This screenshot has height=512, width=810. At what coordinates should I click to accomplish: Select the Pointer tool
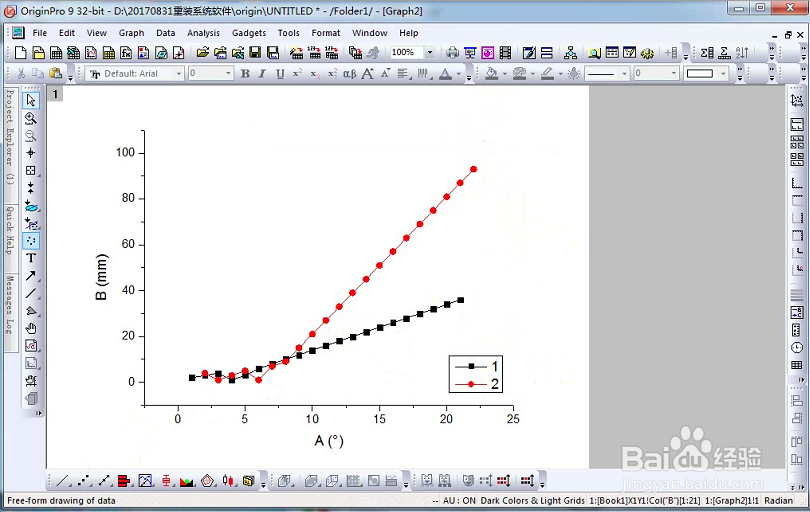click(x=31, y=100)
